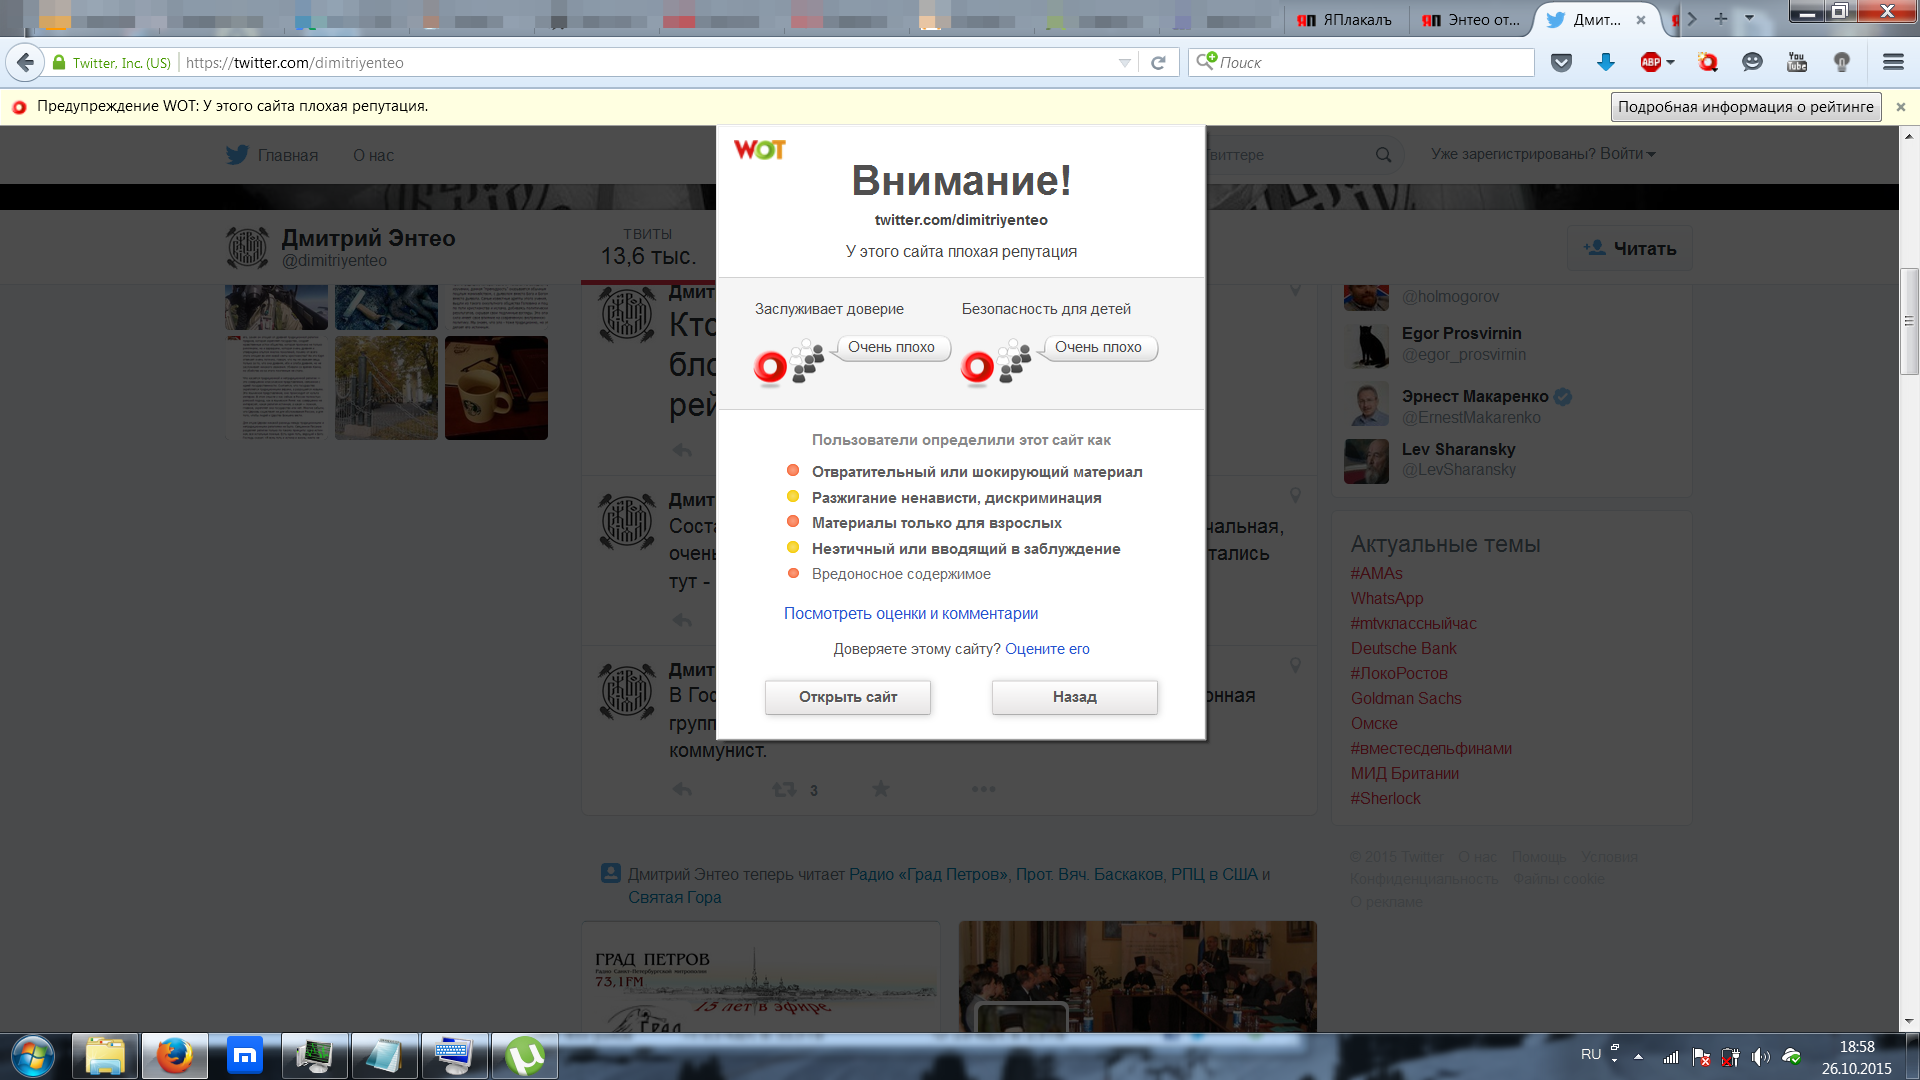This screenshot has width=1920, height=1080.
Task: Open a new tab with plus button
Action: pos(1721,18)
